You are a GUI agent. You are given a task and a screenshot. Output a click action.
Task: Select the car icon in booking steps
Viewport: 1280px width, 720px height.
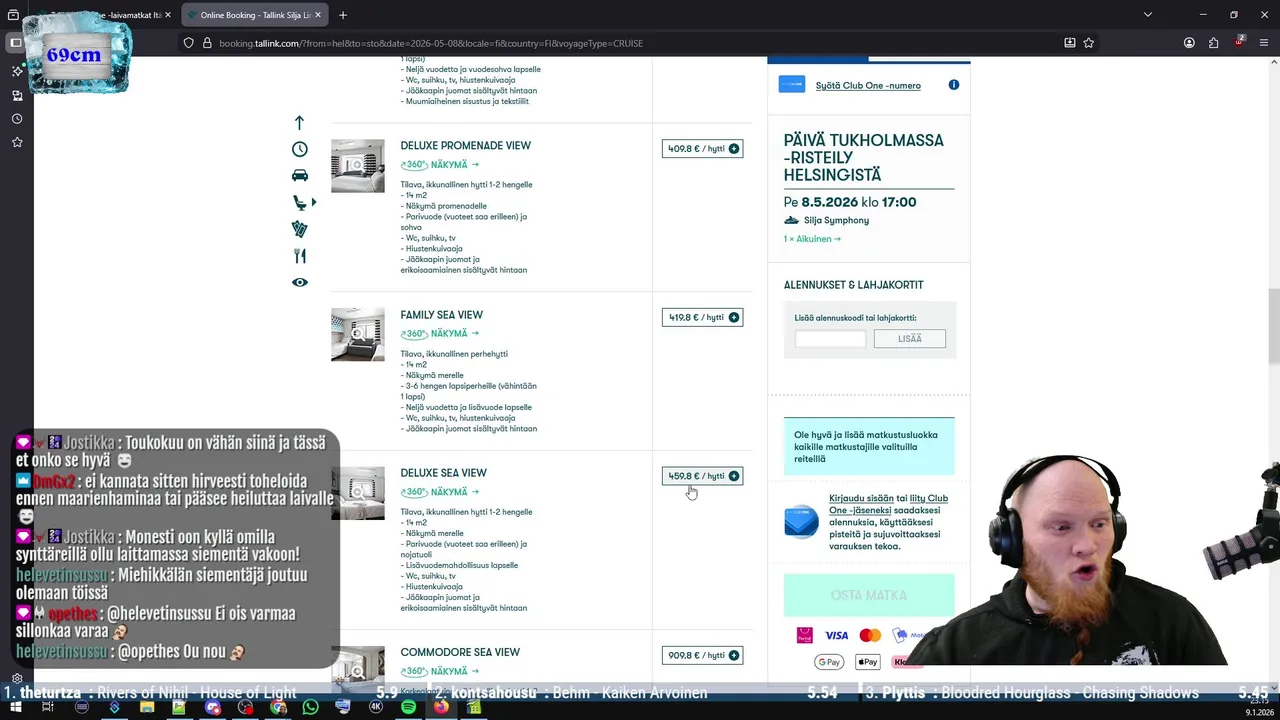tap(299, 175)
